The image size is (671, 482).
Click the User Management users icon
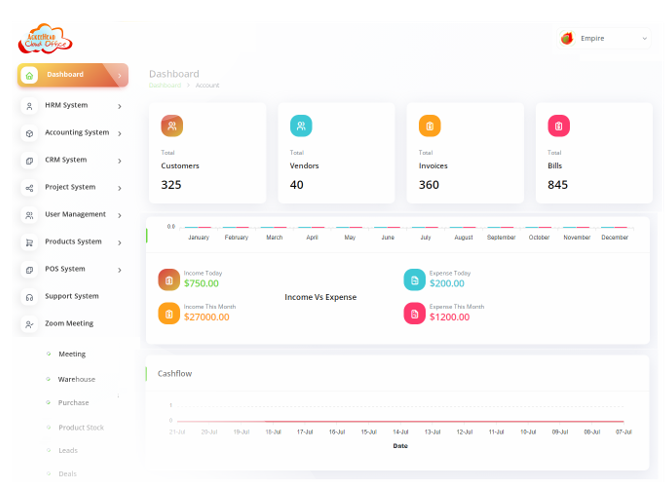pos(29,215)
